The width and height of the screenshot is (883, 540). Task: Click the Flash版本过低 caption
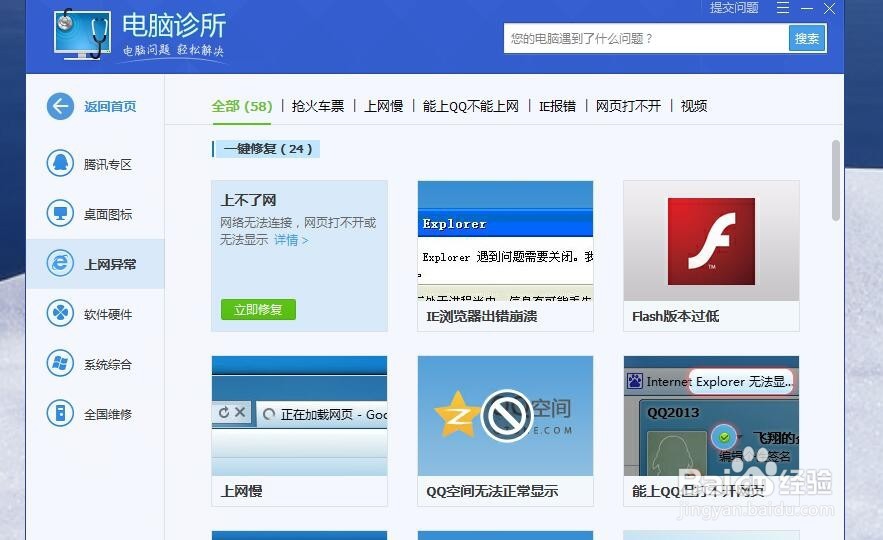coord(676,316)
